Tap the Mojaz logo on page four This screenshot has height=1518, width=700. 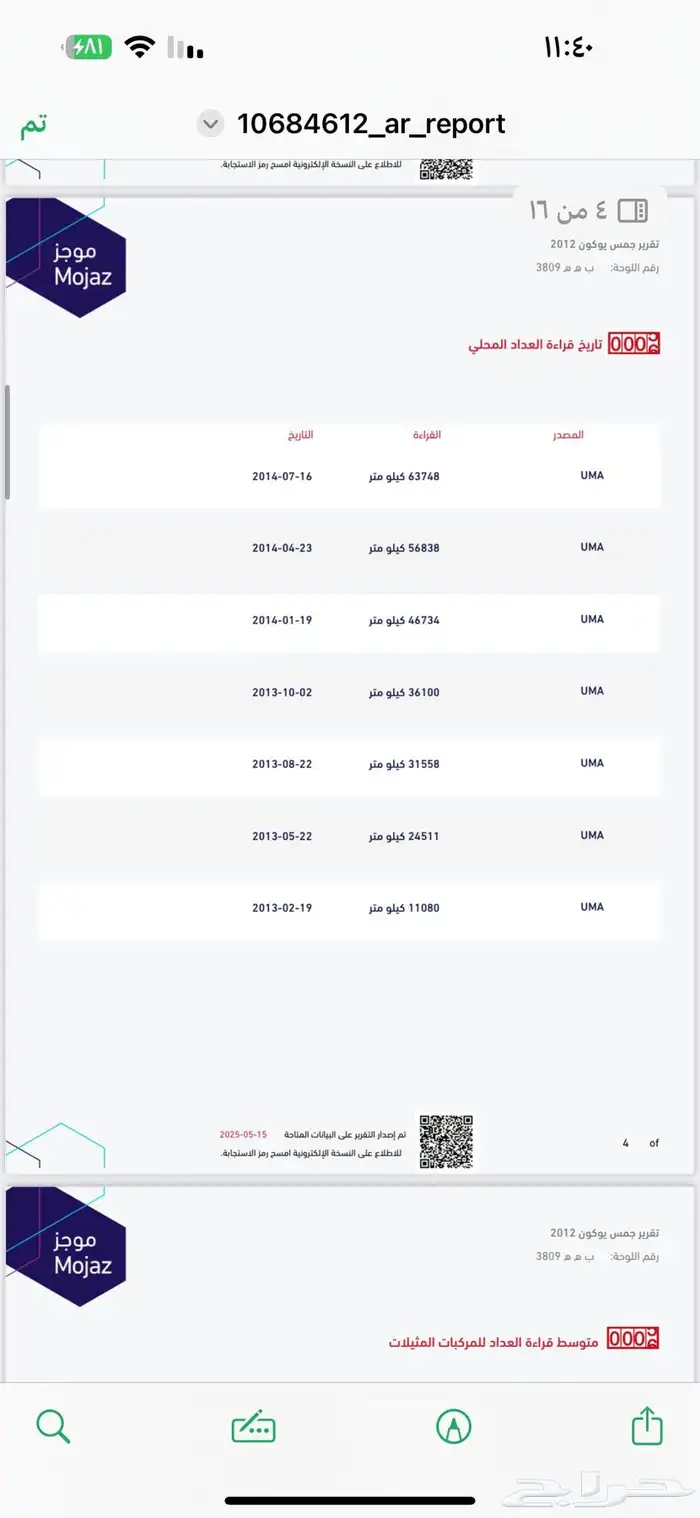pos(67,258)
